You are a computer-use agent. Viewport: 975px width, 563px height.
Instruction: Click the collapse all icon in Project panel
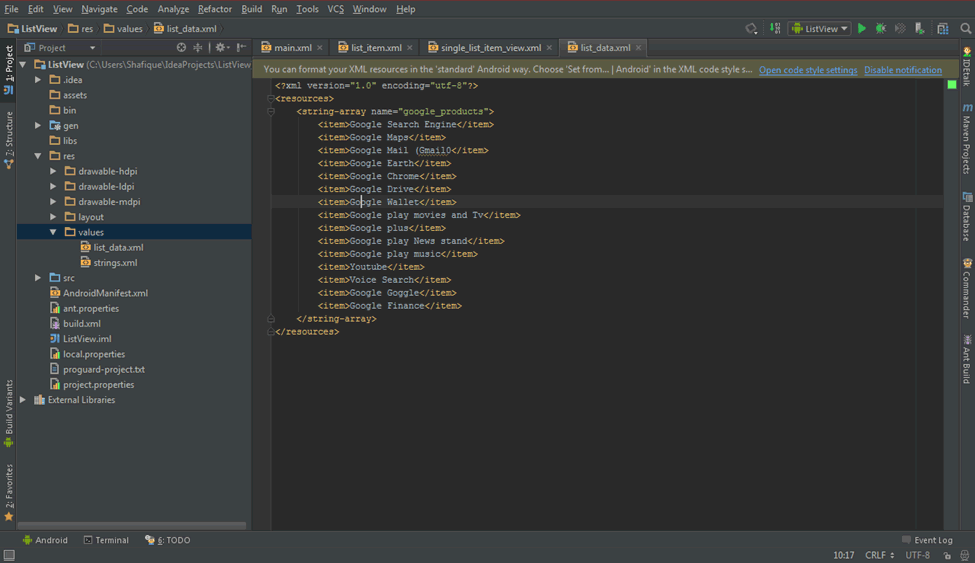click(x=198, y=47)
